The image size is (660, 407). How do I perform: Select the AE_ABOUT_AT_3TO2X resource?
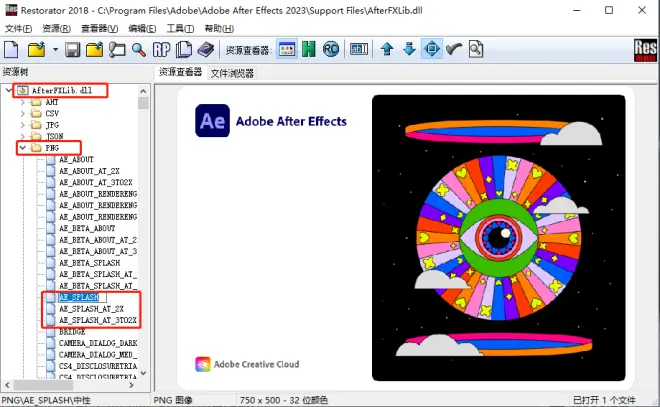[96, 182]
